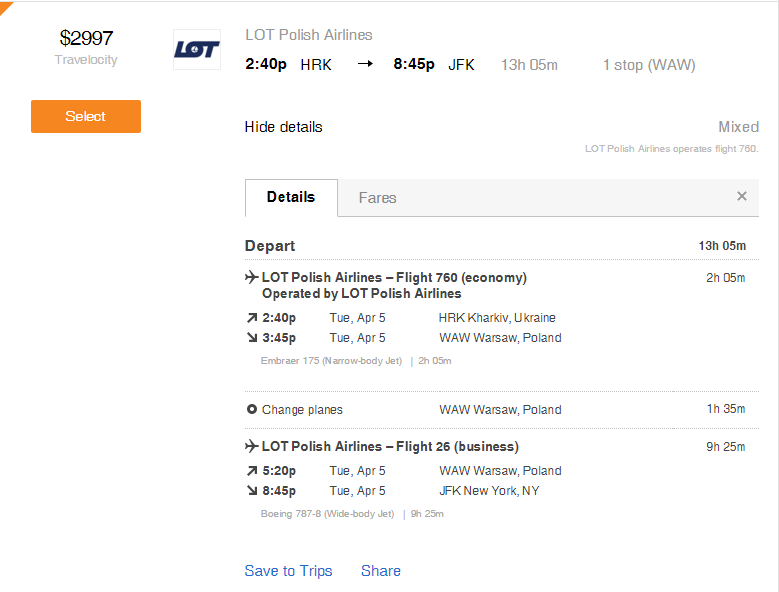Click the HRK to JFK route arrow
Image resolution: width=779 pixels, height=592 pixels.
[365, 65]
